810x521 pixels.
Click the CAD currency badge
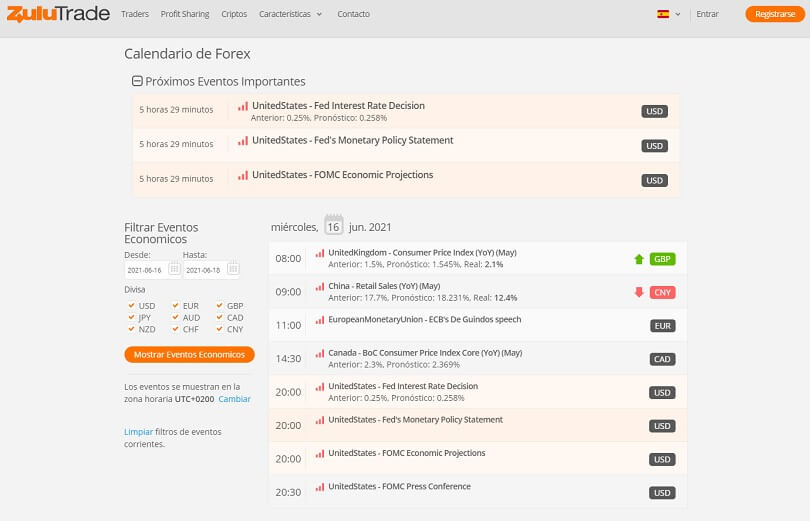pos(662,359)
